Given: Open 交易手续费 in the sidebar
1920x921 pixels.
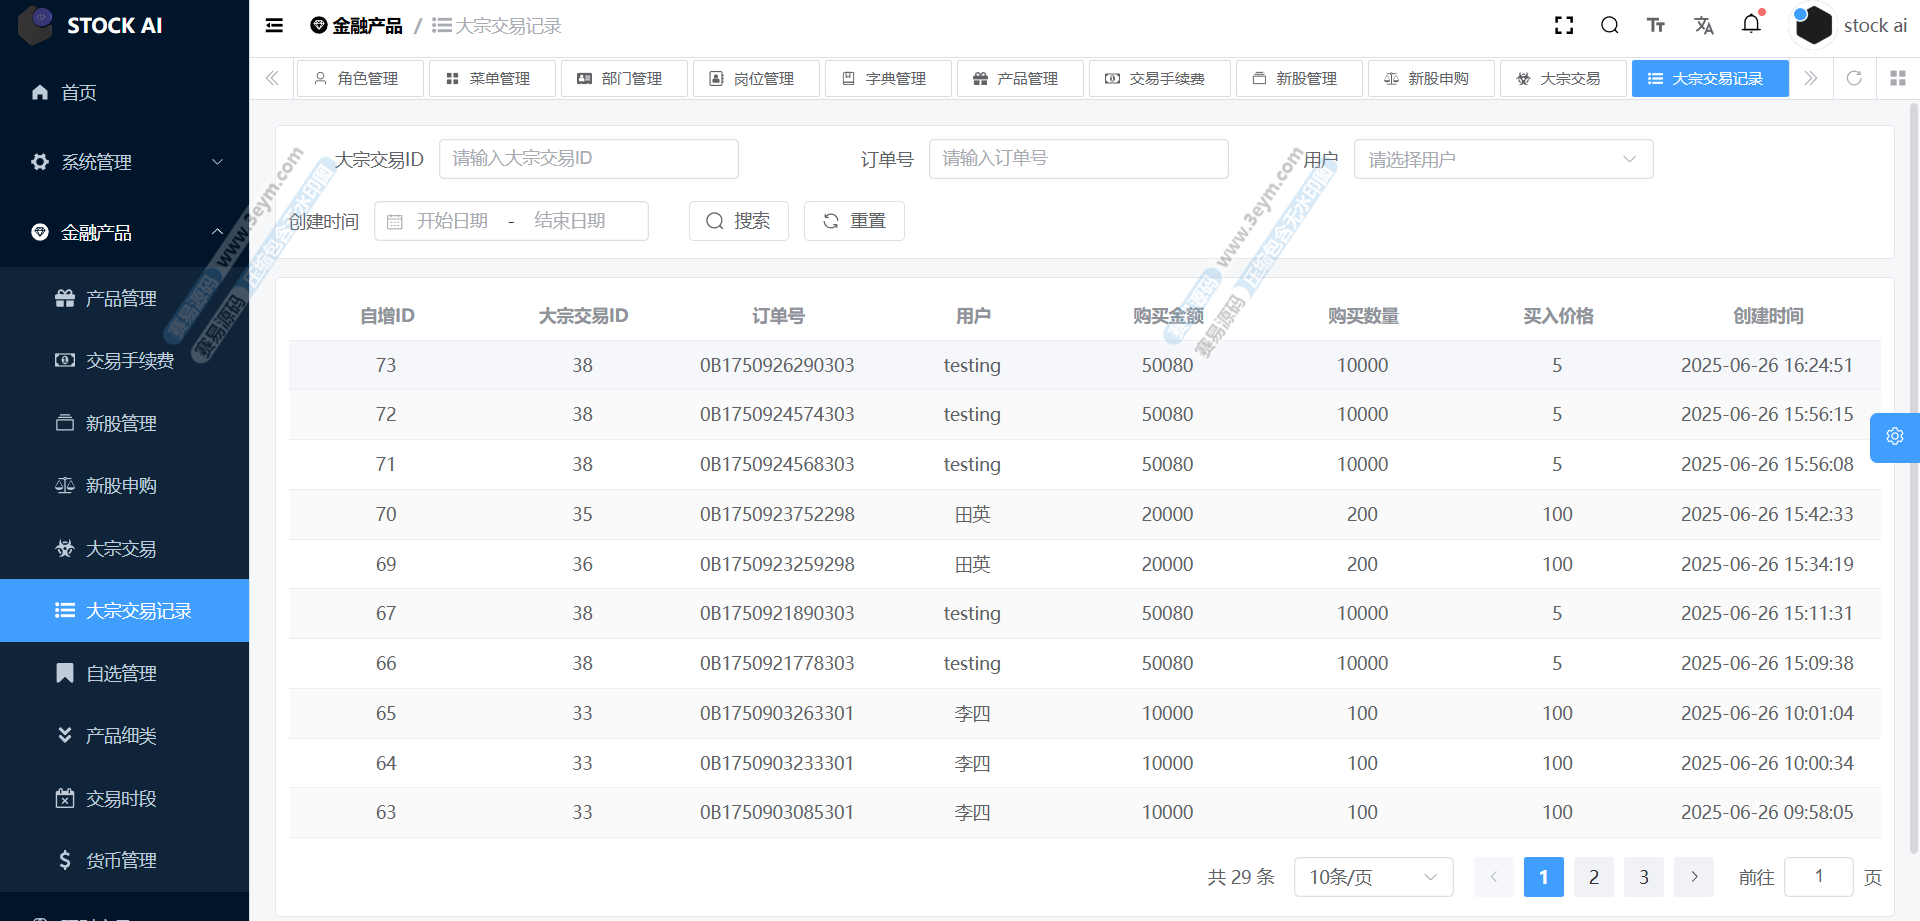Looking at the screenshot, I should 129,361.
